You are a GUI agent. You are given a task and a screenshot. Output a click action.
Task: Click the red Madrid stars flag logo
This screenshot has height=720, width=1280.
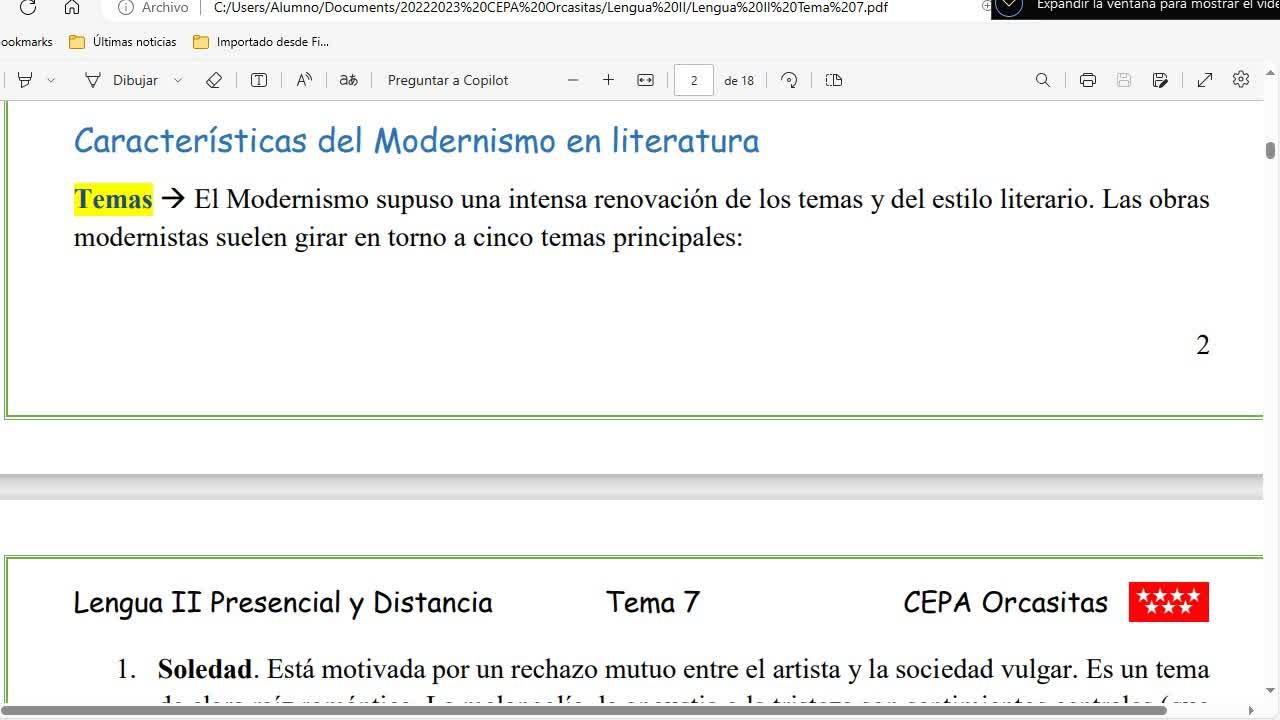point(1169,602)
